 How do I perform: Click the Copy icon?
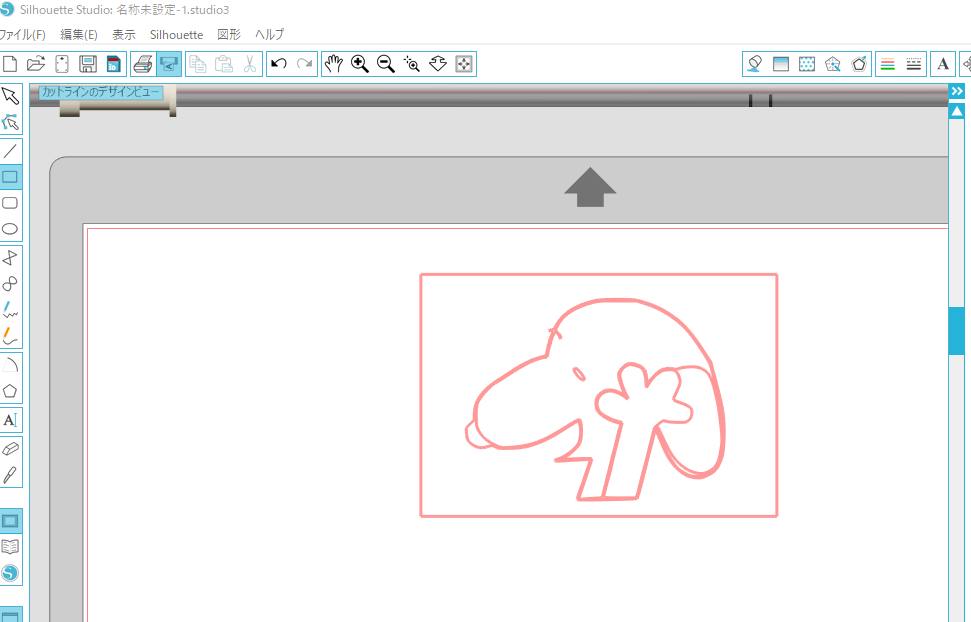click(x=198, y=64)
